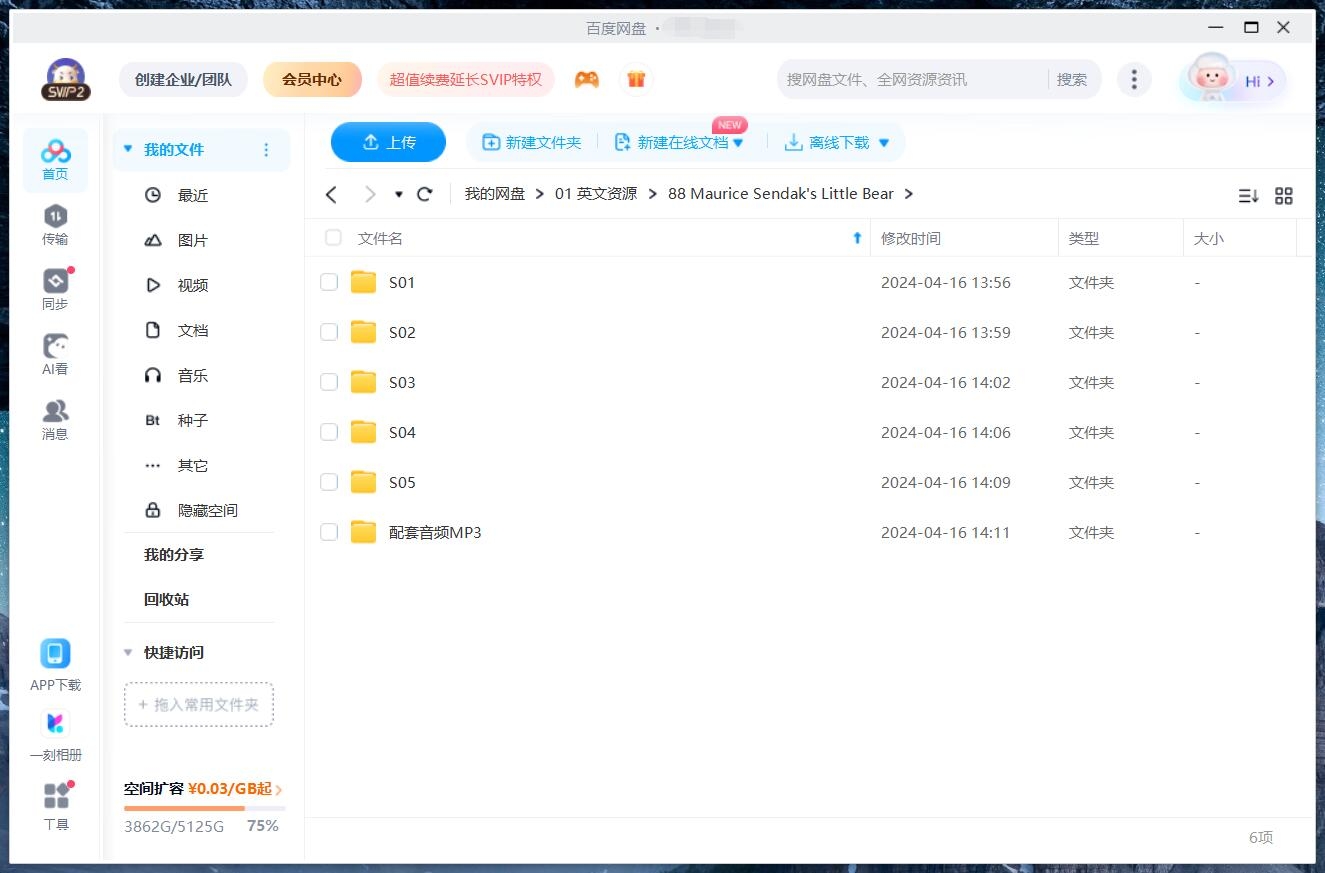Expand the 新建在线文档 dropdown arrow
Screen dimensions: 1325x873
(737, 142)
